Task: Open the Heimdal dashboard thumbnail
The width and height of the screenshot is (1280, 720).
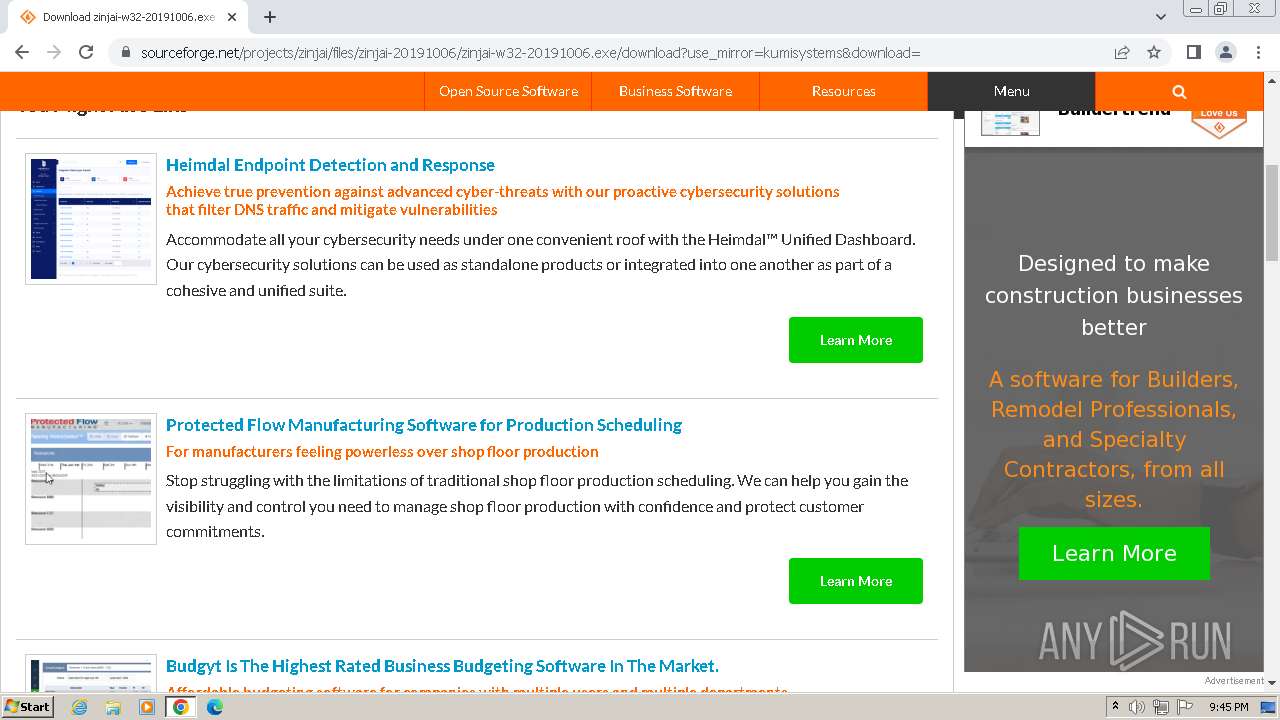Action: 91,219
